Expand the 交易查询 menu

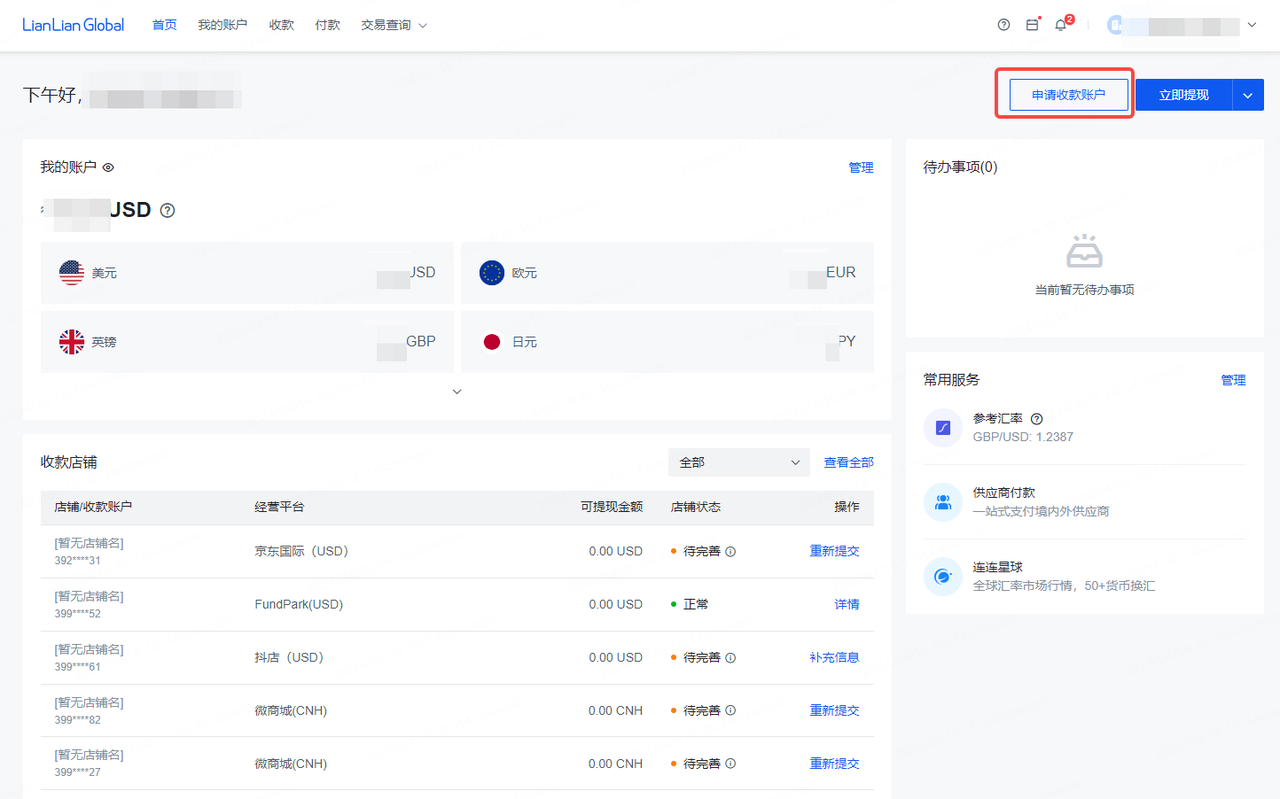[x=393, y=25]
